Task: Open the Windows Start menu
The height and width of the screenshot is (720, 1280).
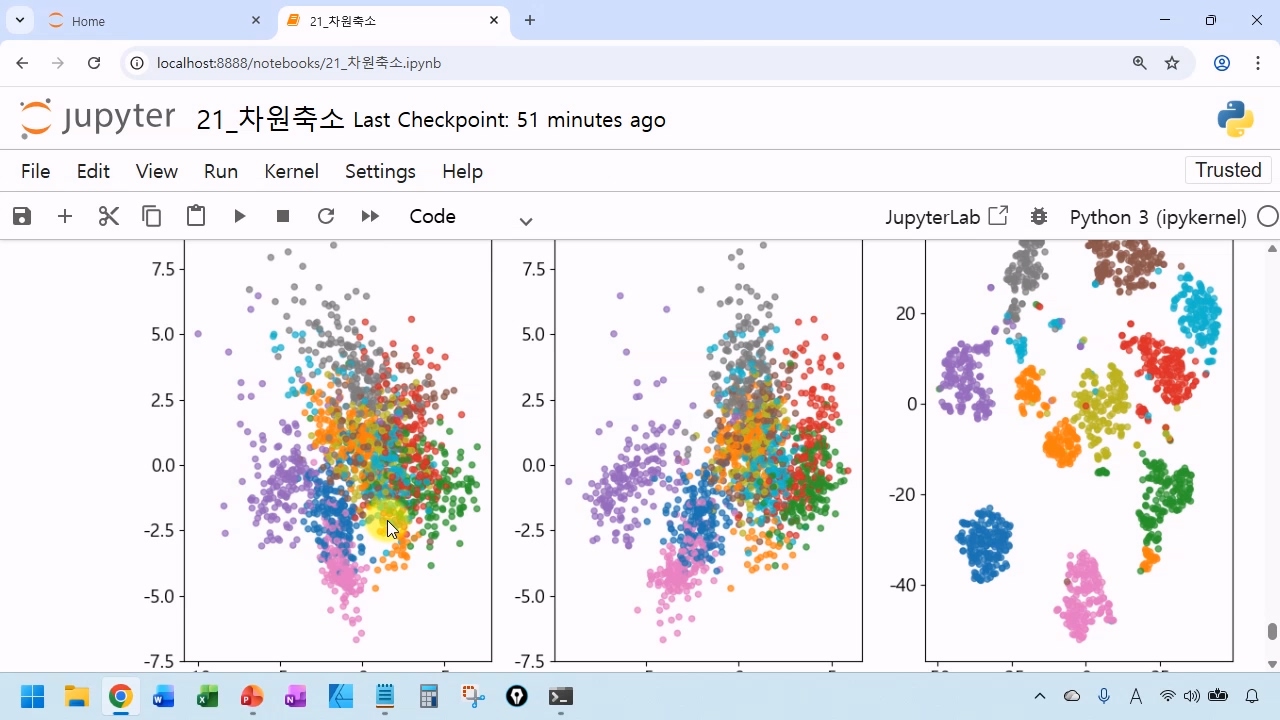Action: pos(32,696)
